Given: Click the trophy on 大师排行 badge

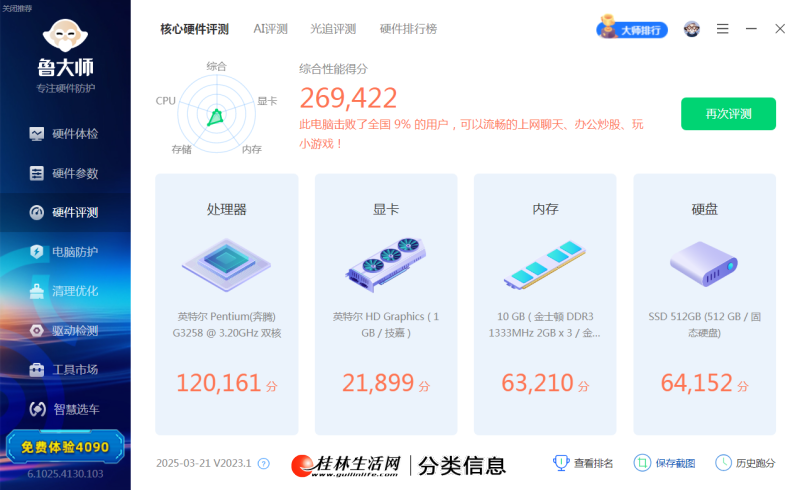Looking at the screenshot, I should click(x=608, y=26).
